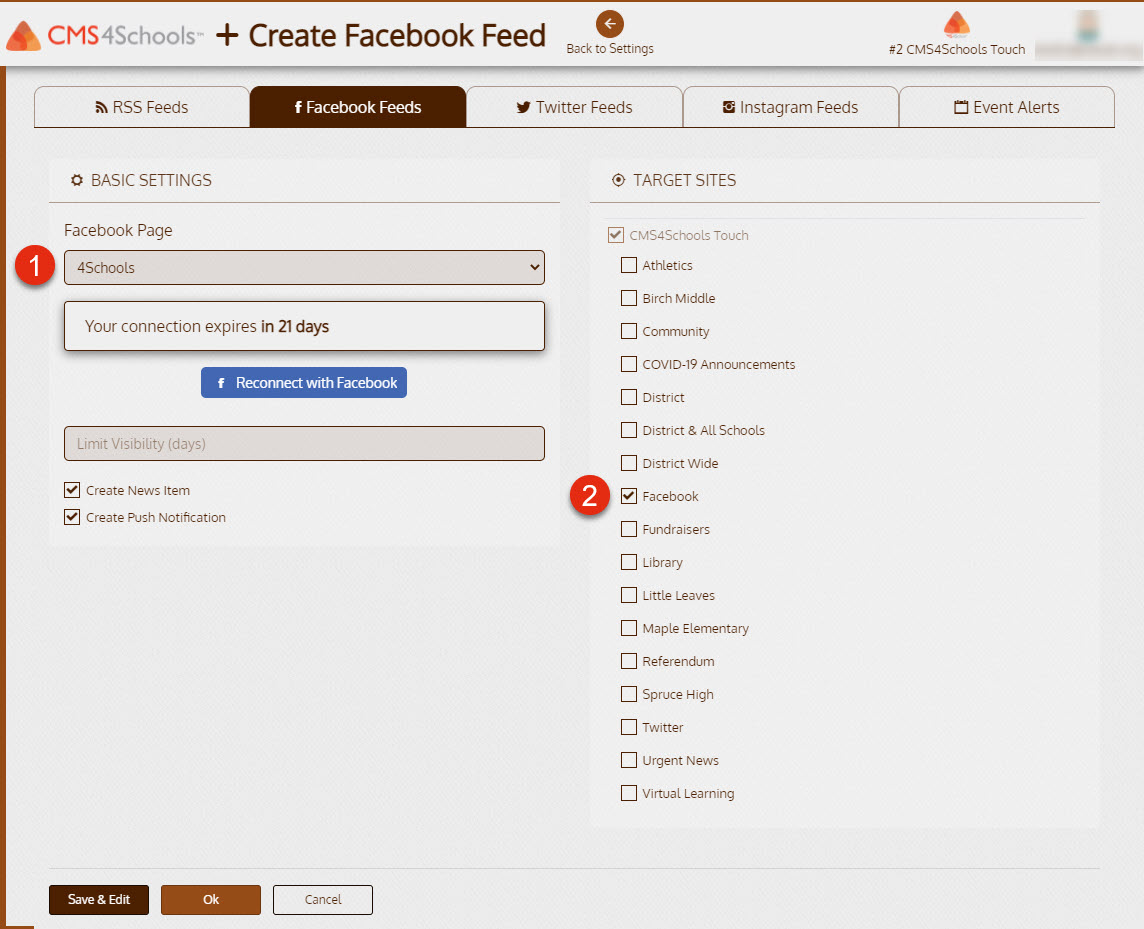Check the Athletics target site
1144x929 pixels.
pos(628,265)
